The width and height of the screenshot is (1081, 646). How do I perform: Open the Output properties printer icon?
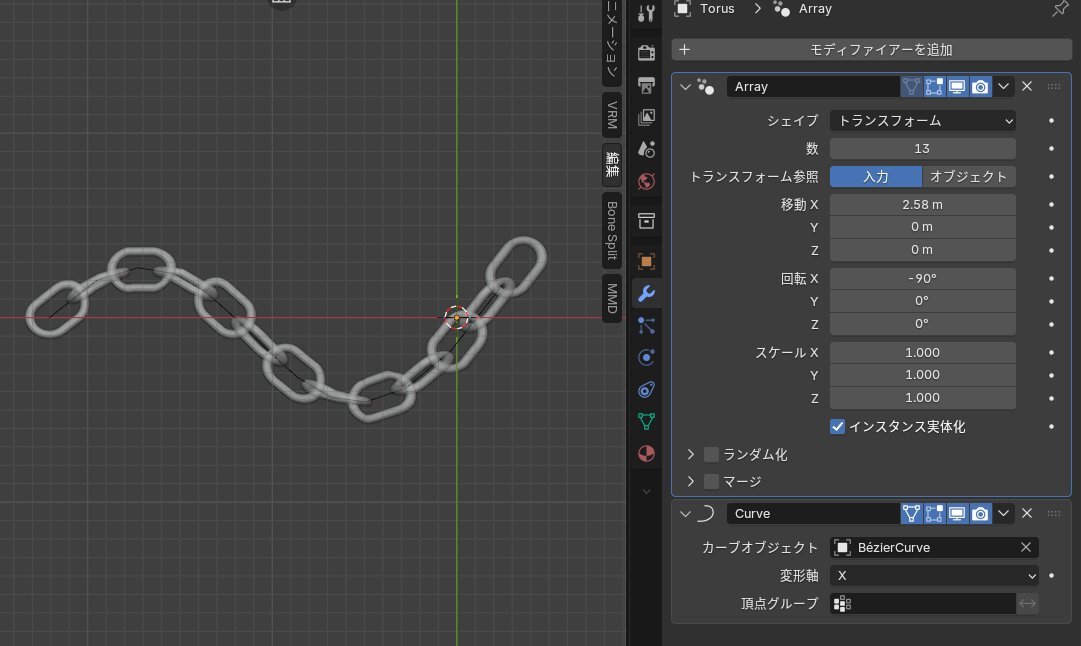pos(646,84)
